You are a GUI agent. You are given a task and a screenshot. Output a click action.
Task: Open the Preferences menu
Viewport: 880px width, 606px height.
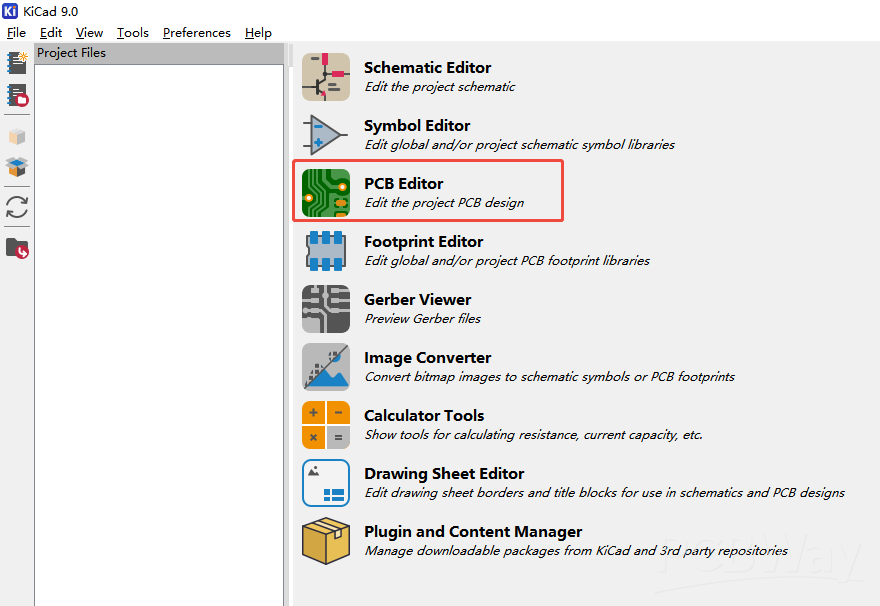click(x=196, y=33)
